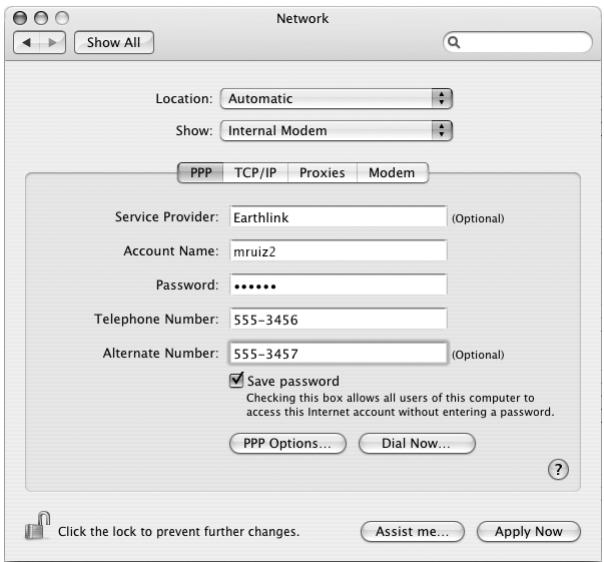Click the padlock to prevent changes

coord(37,526)
